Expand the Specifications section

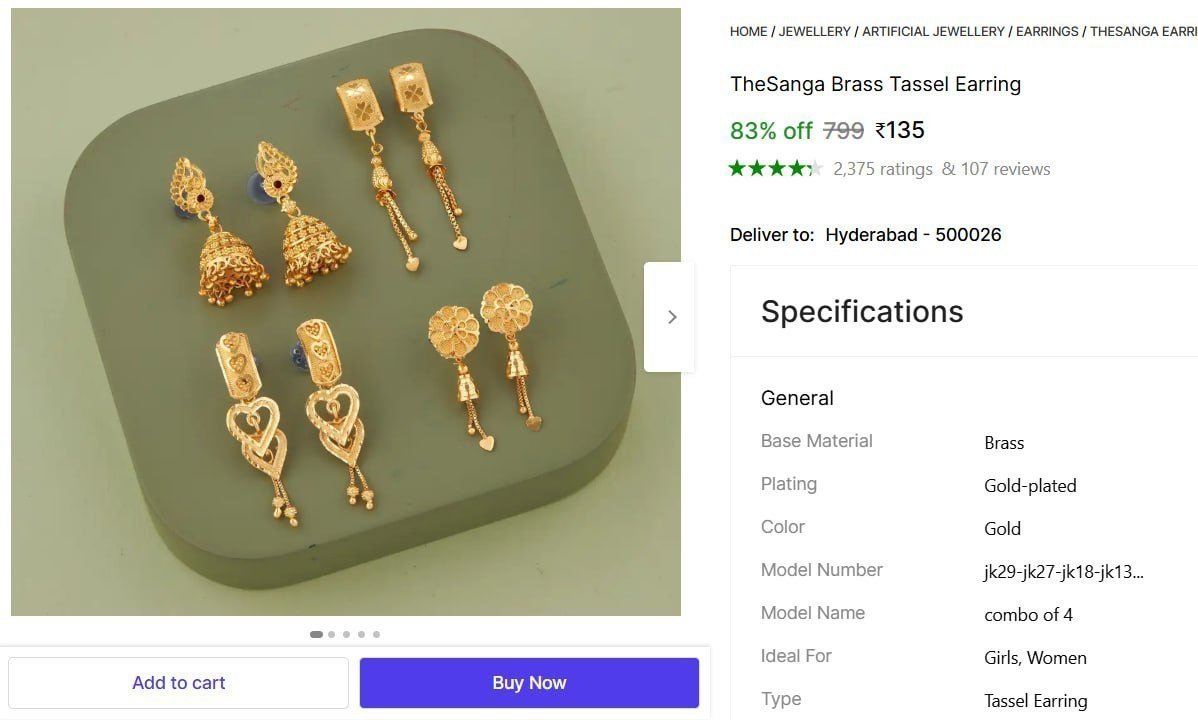pyautogui.click(x=862, y=311)
